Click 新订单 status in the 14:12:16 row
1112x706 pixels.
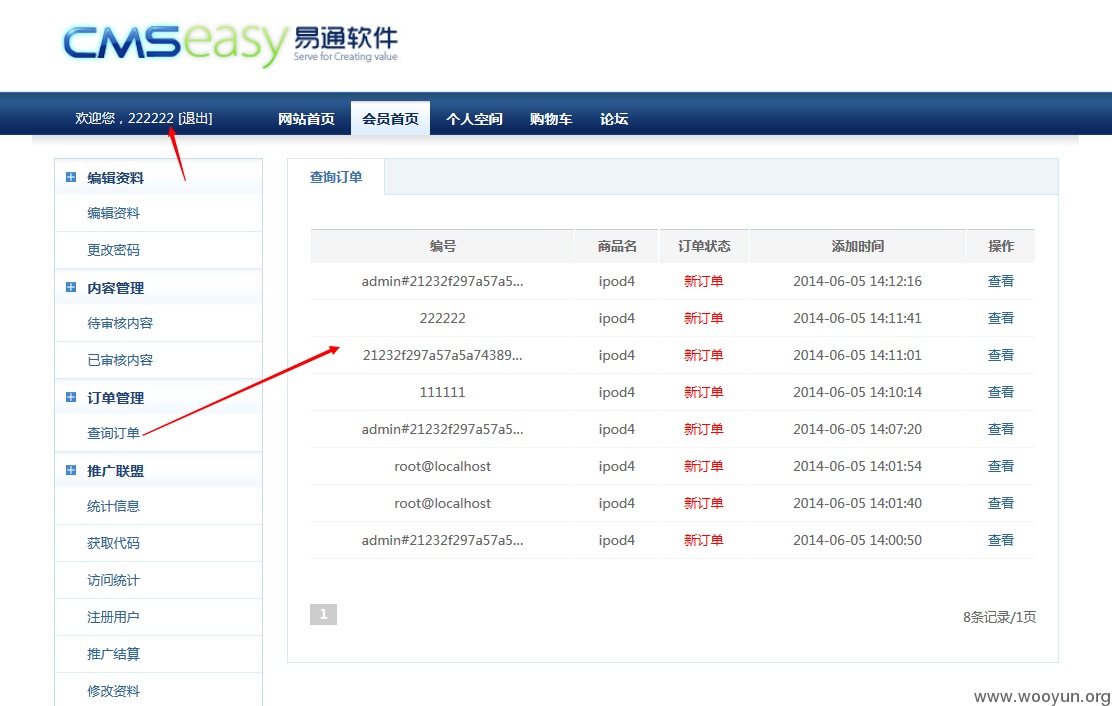point(704,281)
